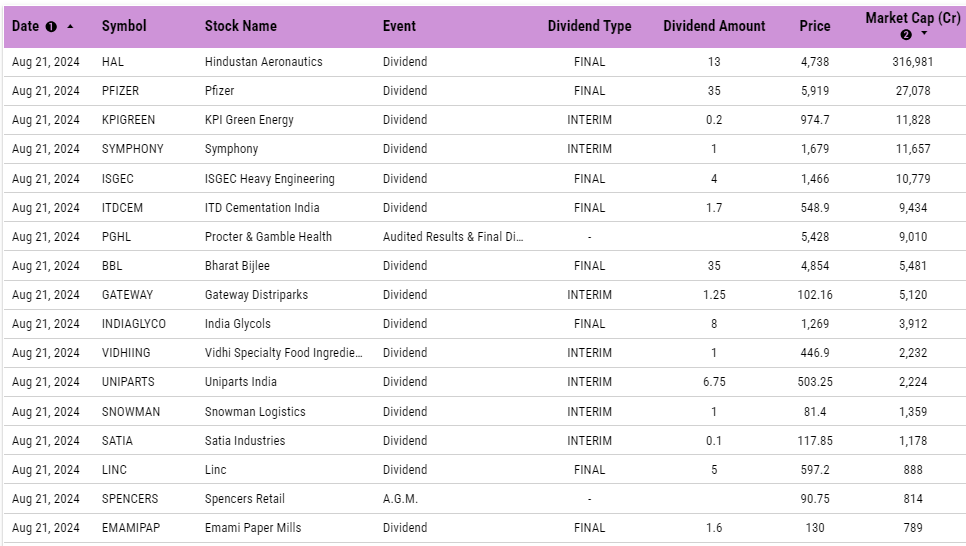Click the 974.7 price value
The width and height of the screenshot is (966, 546).
(x=814, y=120)
